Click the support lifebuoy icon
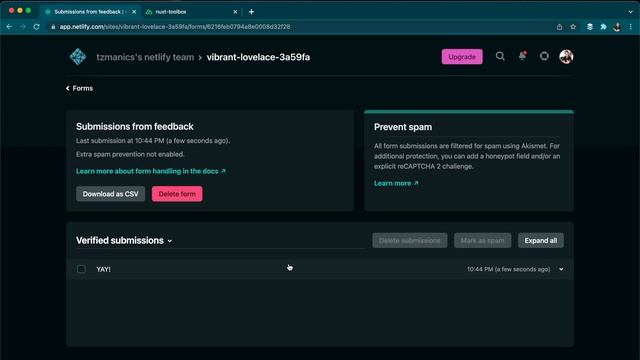The height and width of the screenshot is (360, 640). point(544,56)
